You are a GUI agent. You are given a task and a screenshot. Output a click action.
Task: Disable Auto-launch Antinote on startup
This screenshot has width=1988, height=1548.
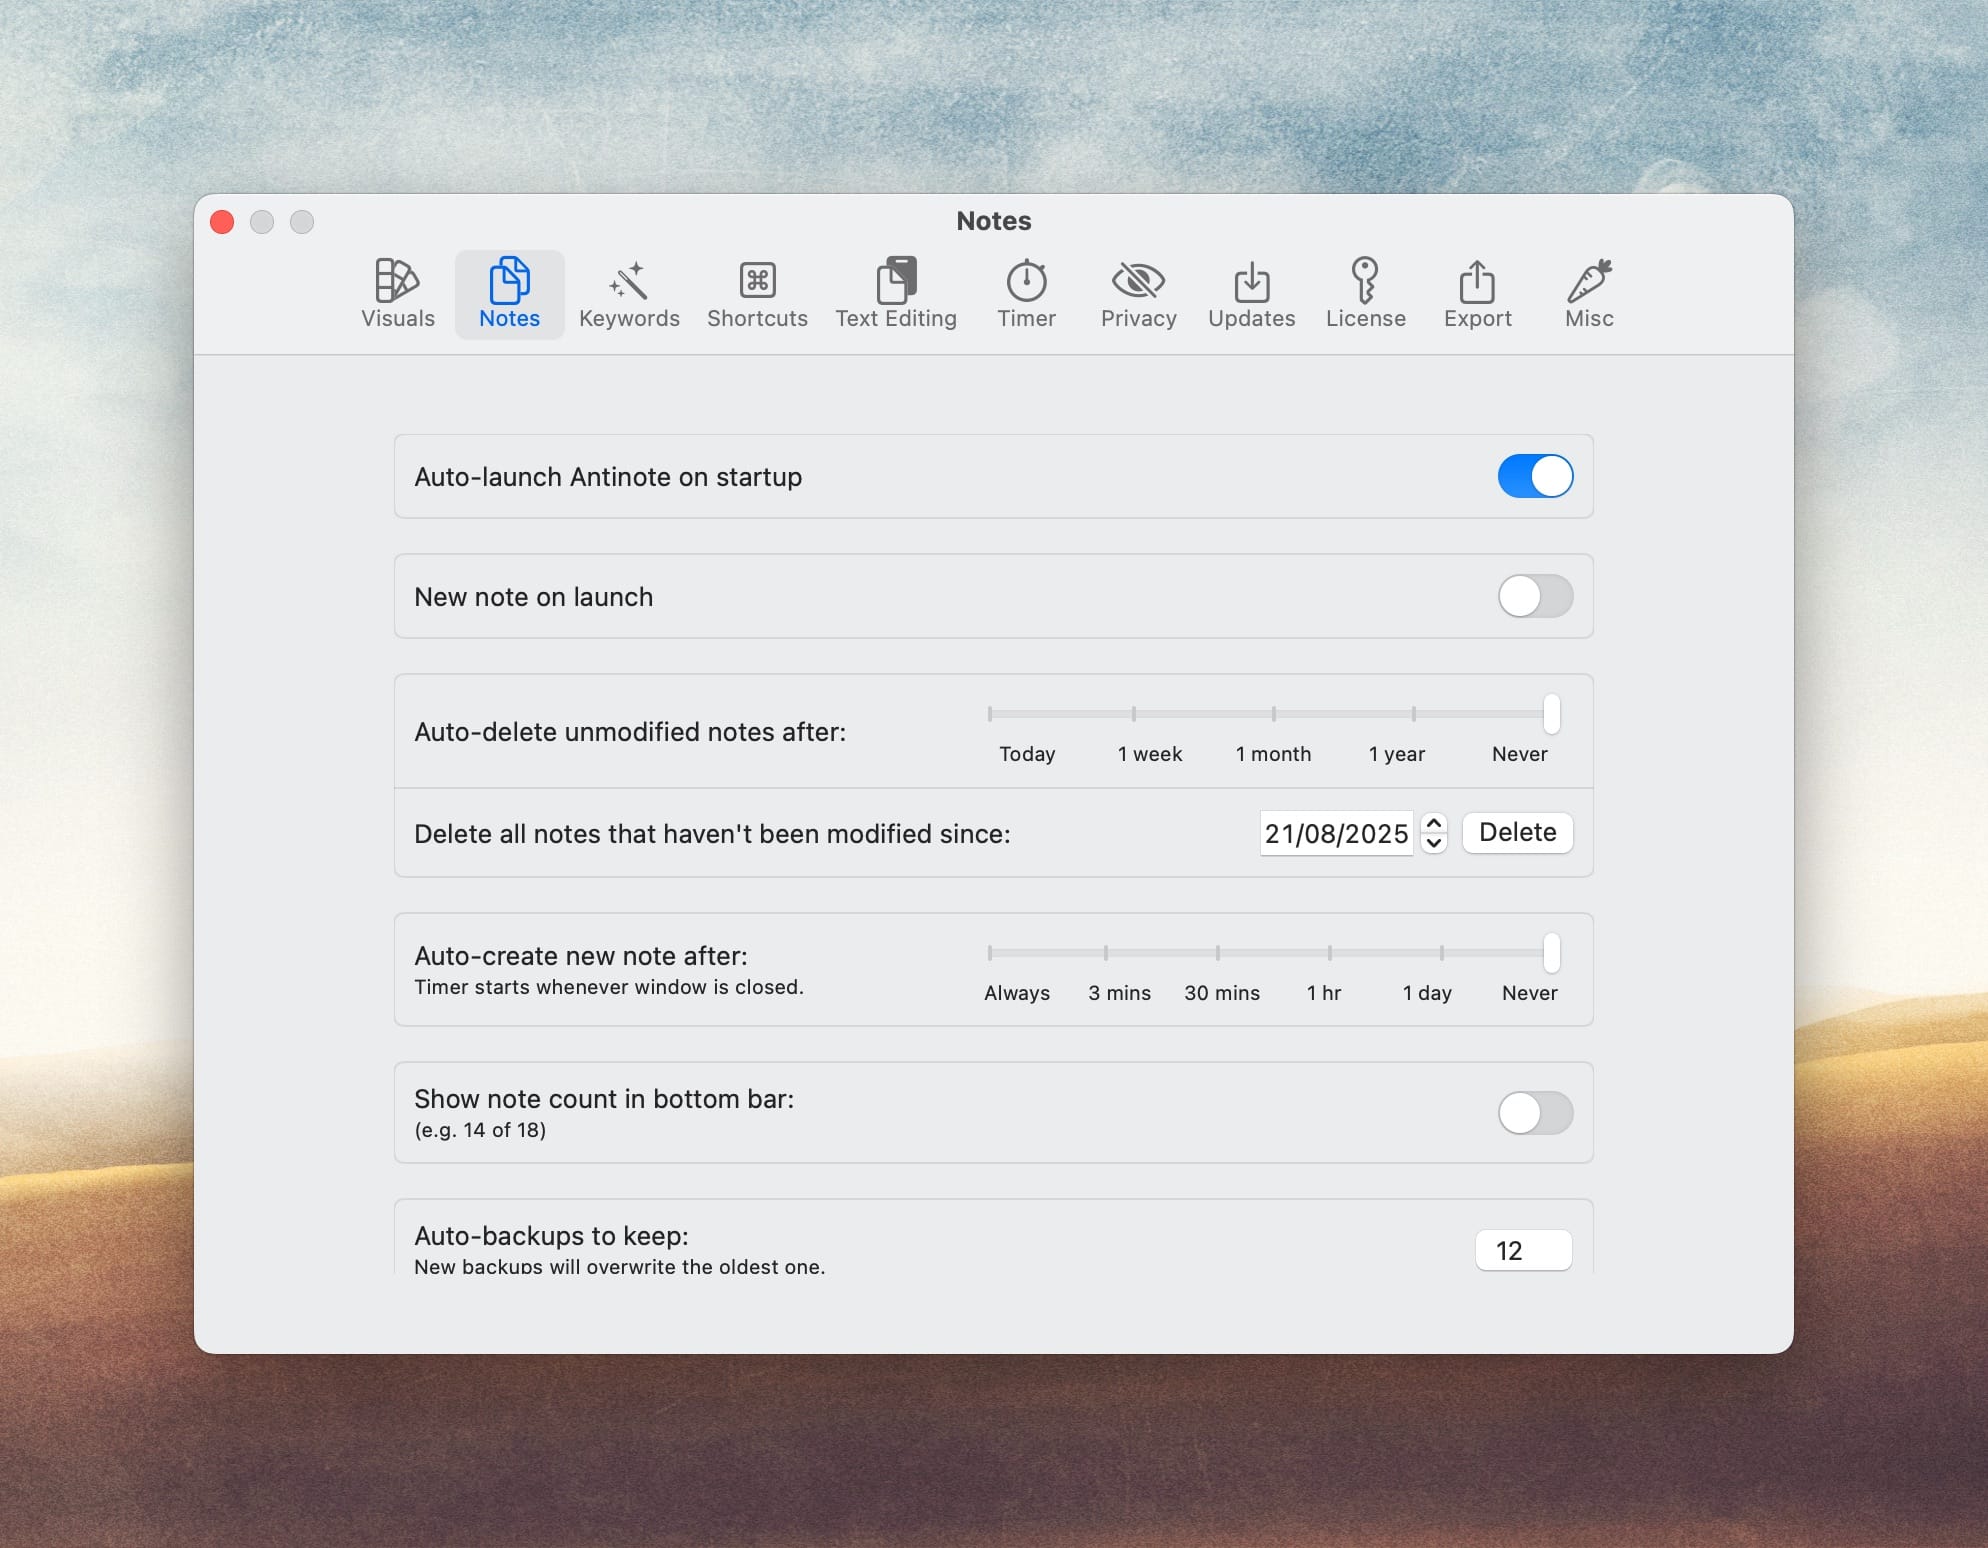(x=1534, y=476)
